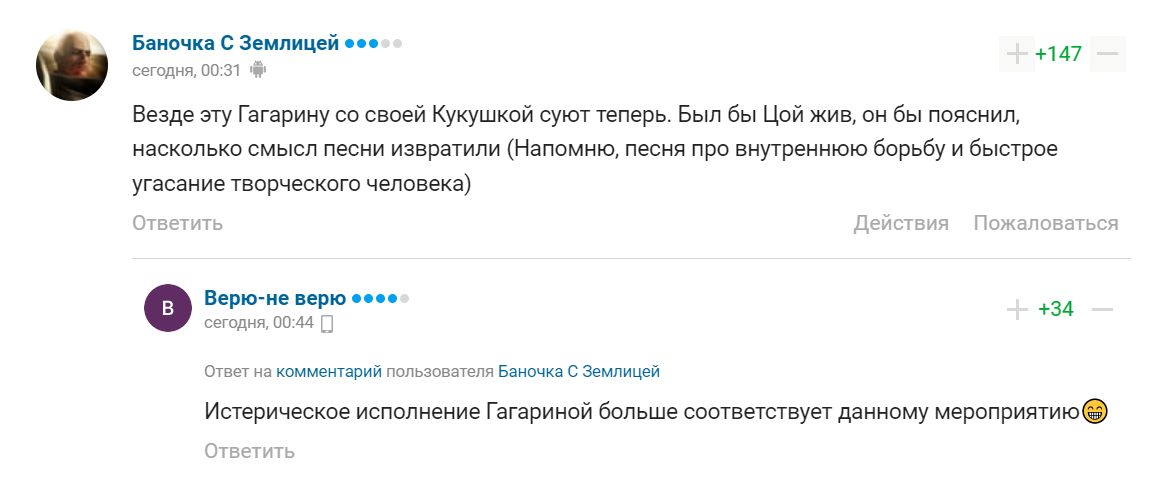Click the mobile phone icon
Viewport: 1157px width, 482px height.
(326, 323)
